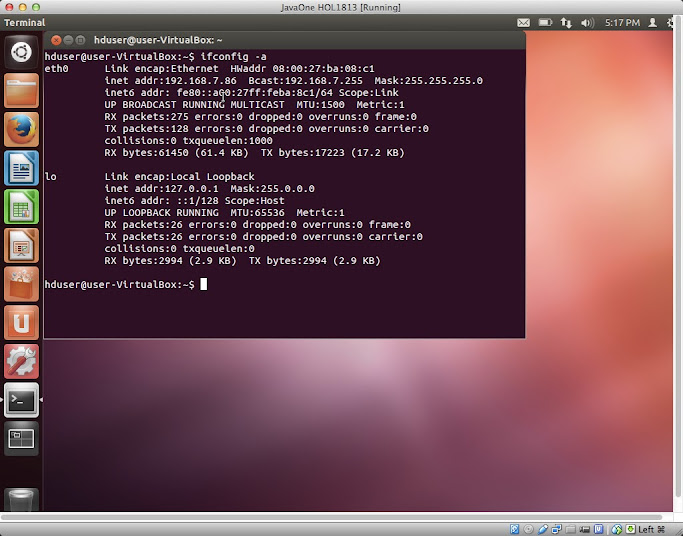This screenshot has width=683, height=536.
Task: Click 'txqueuelen:1000' text
Action: (227, 141)
